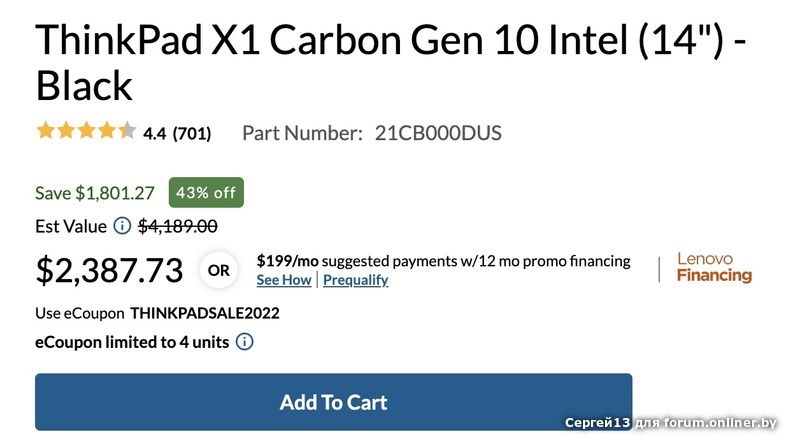Image resolution: width=800 pixels, height=446 pixels.
Task: Click the info icon next to Est Value
Action: pos(121,226)
